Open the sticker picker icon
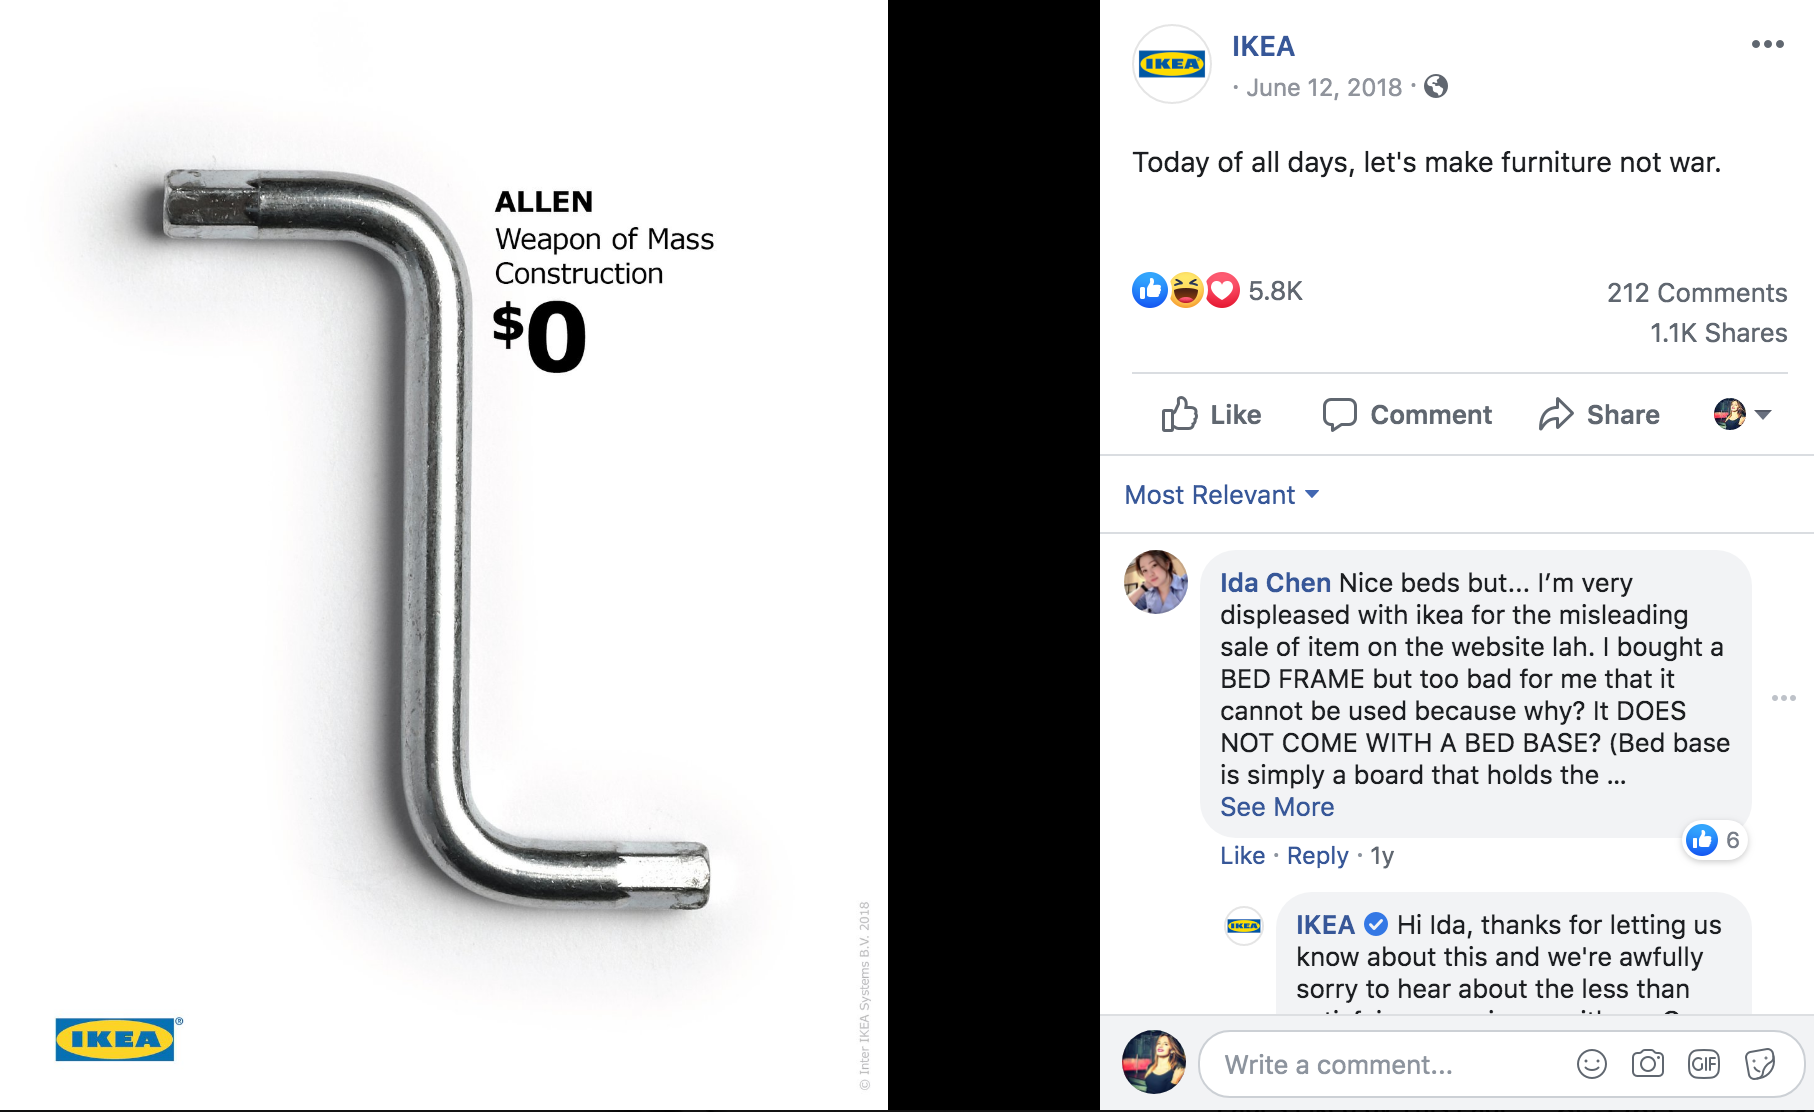 point(1759,1064)
